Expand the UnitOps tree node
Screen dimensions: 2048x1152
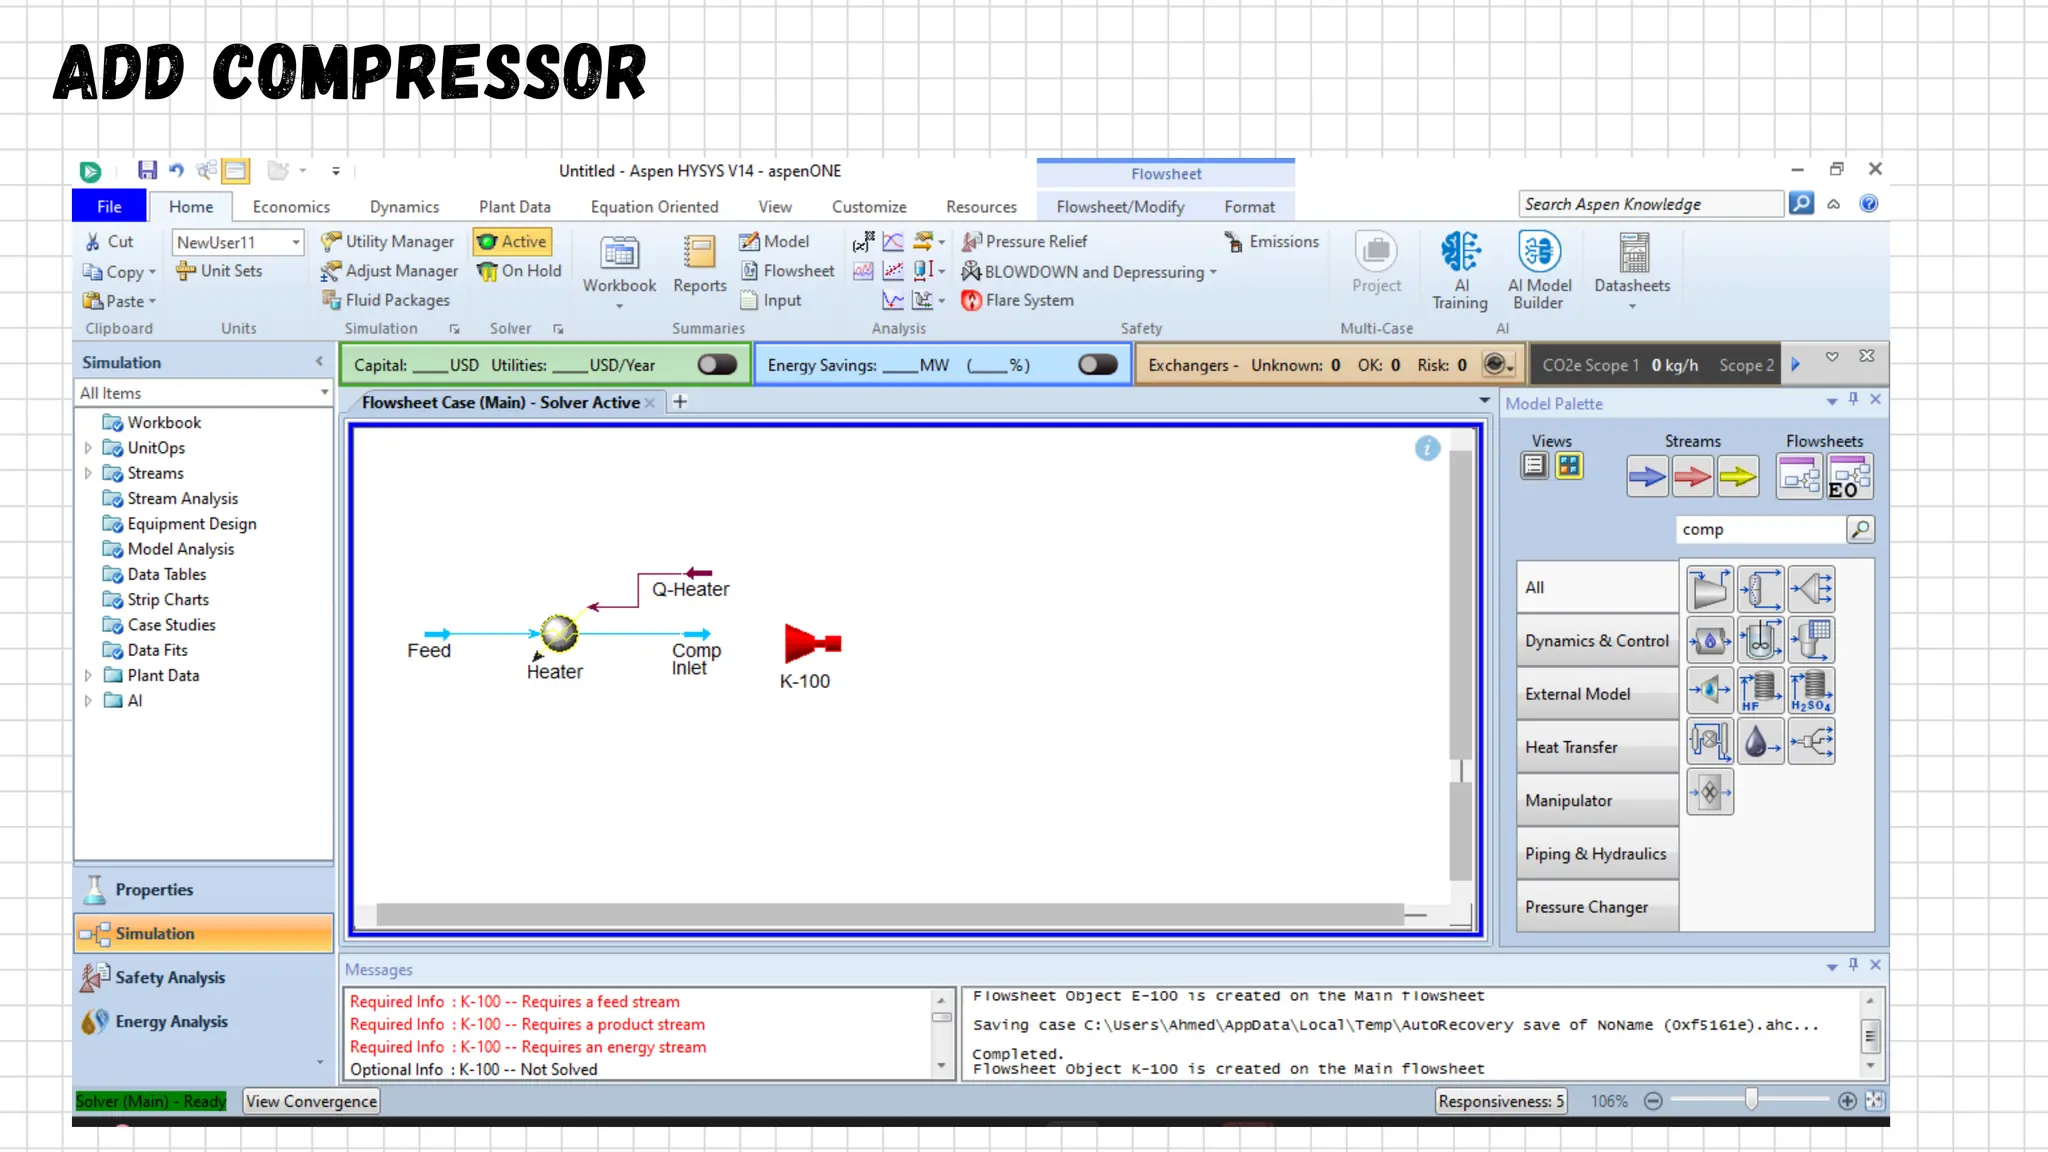[x=88, y=448]
